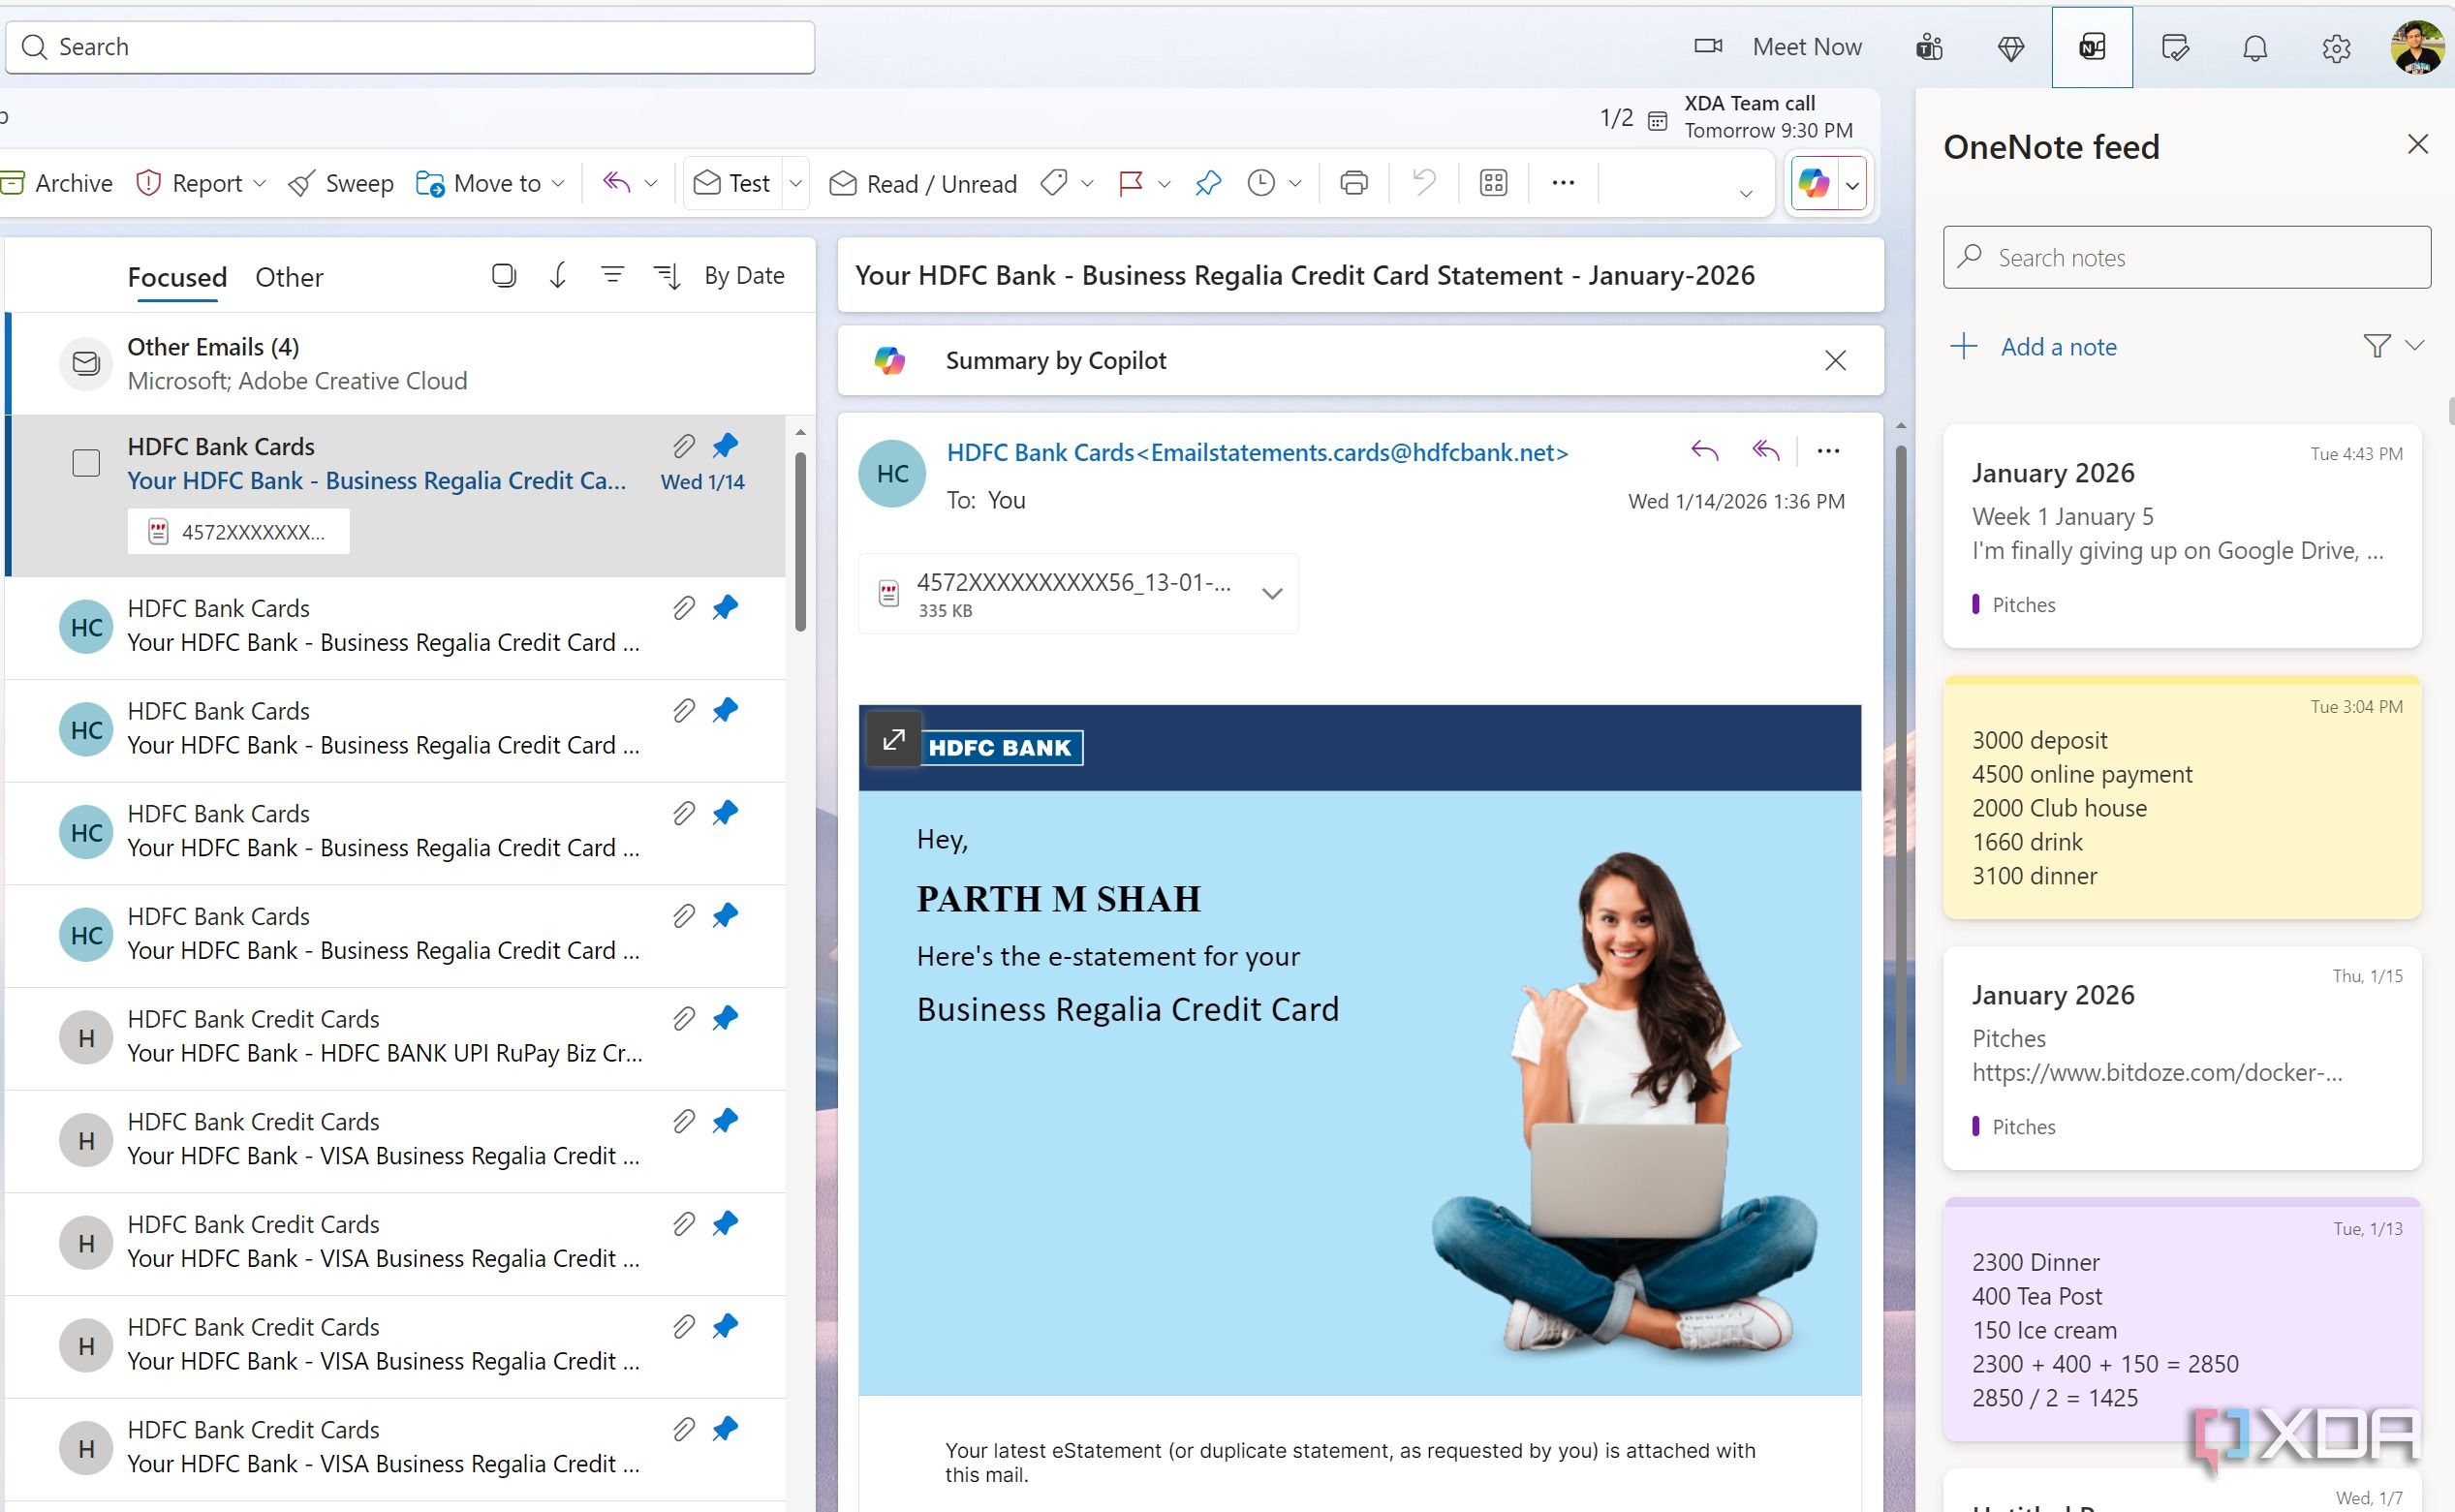Click the Sweep button

340,183
